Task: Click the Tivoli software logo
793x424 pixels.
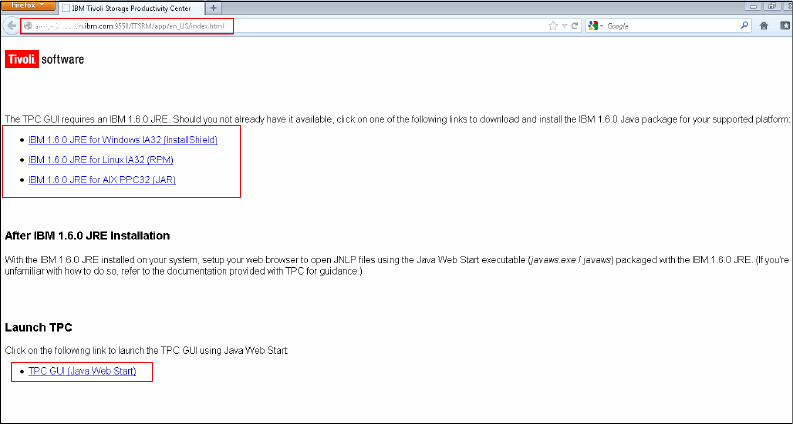Action: [x=45, y=60]
